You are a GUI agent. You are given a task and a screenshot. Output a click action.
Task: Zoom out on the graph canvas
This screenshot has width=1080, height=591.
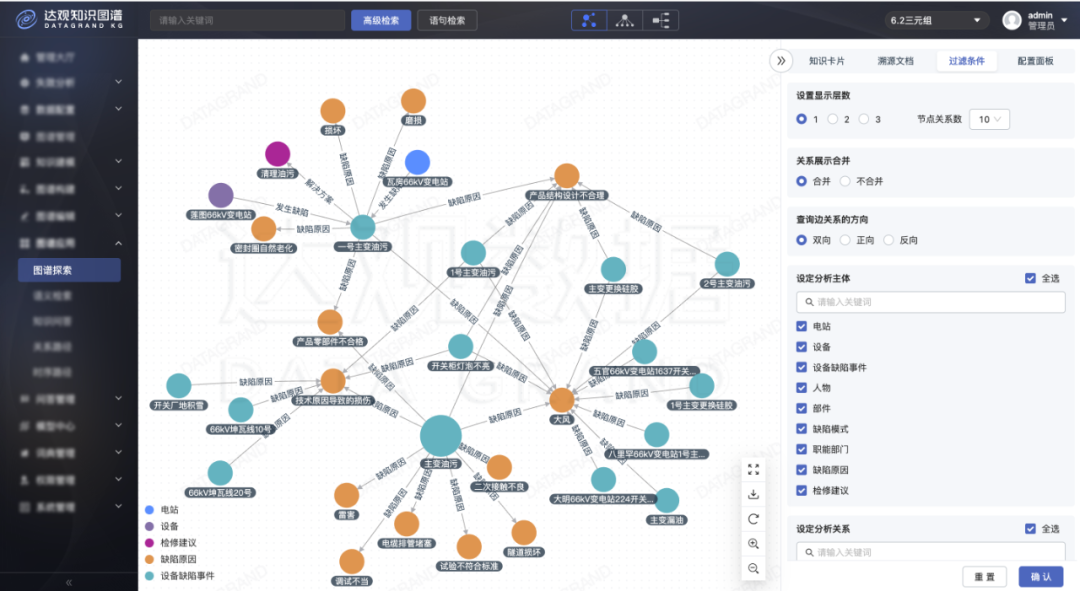[x=754, y=568]
